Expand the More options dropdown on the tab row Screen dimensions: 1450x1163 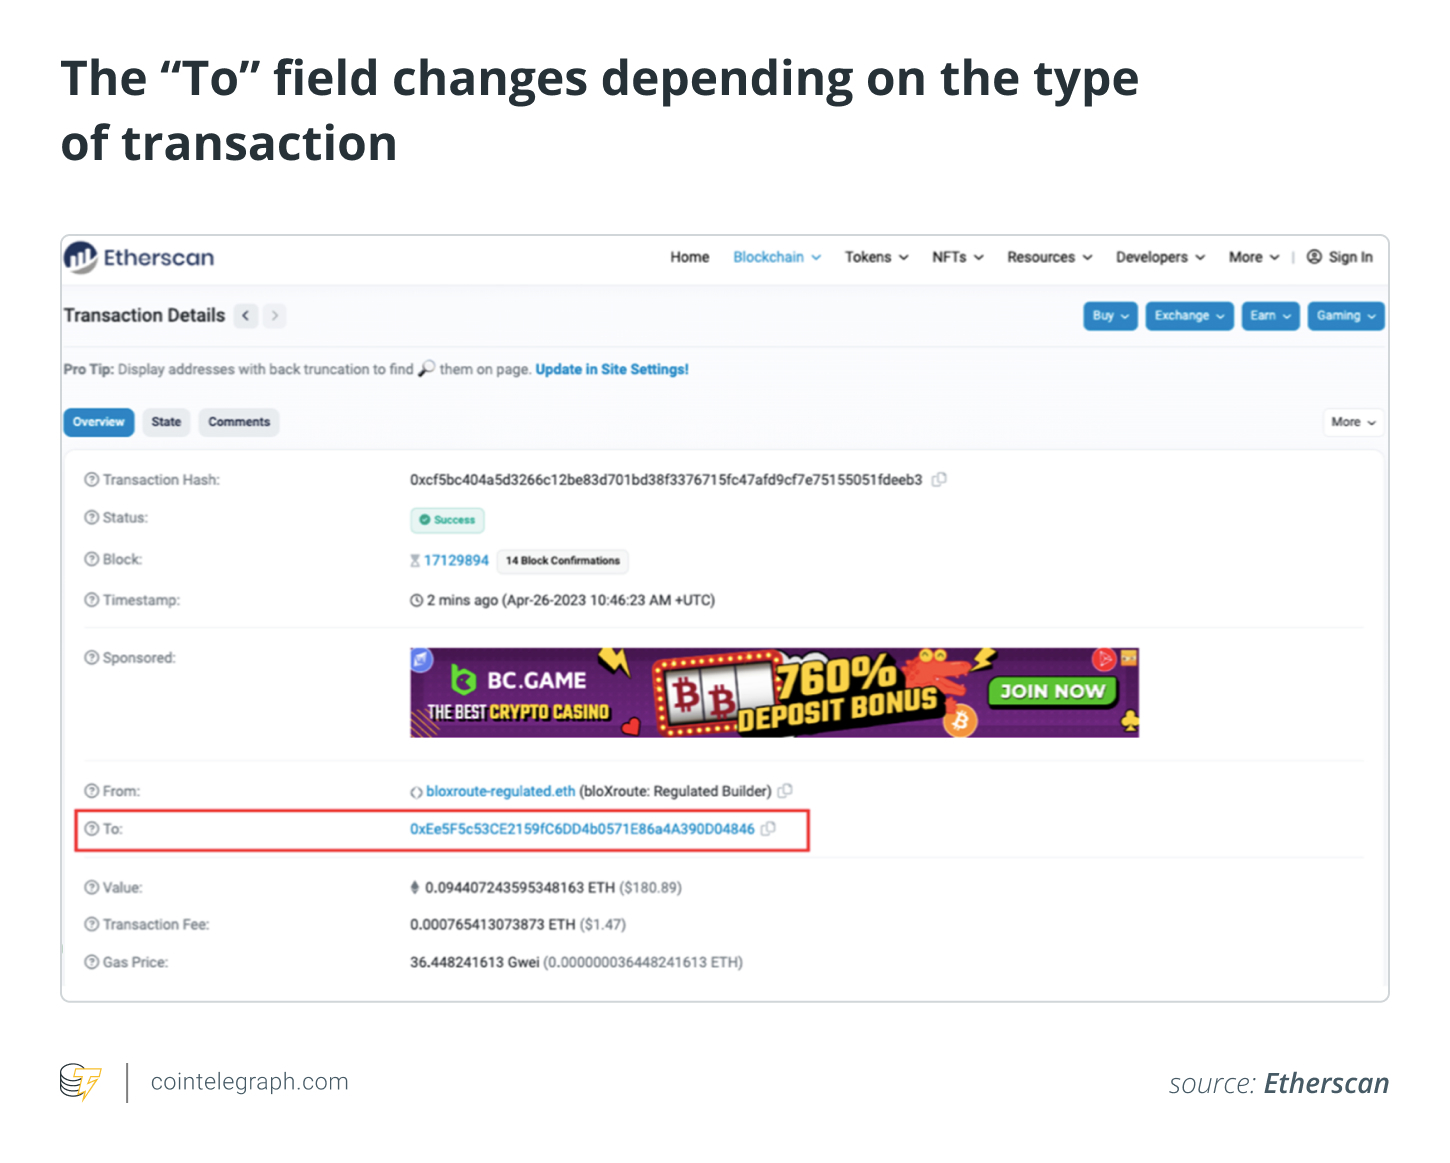(1353, 422)
